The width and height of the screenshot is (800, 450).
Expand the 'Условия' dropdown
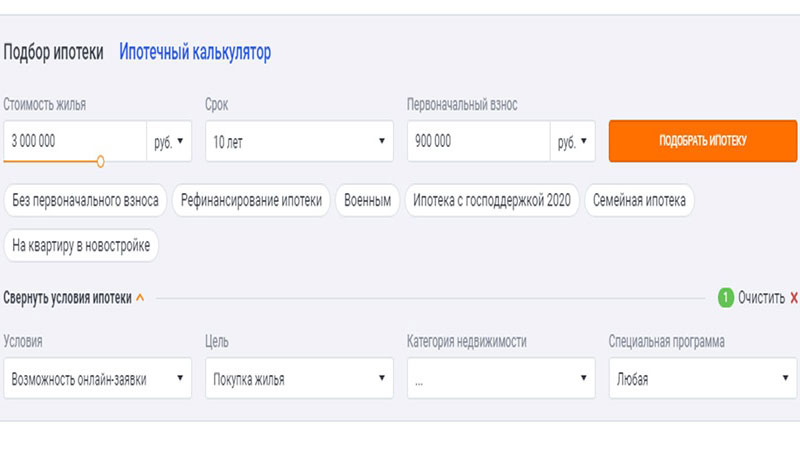[97, 379]
